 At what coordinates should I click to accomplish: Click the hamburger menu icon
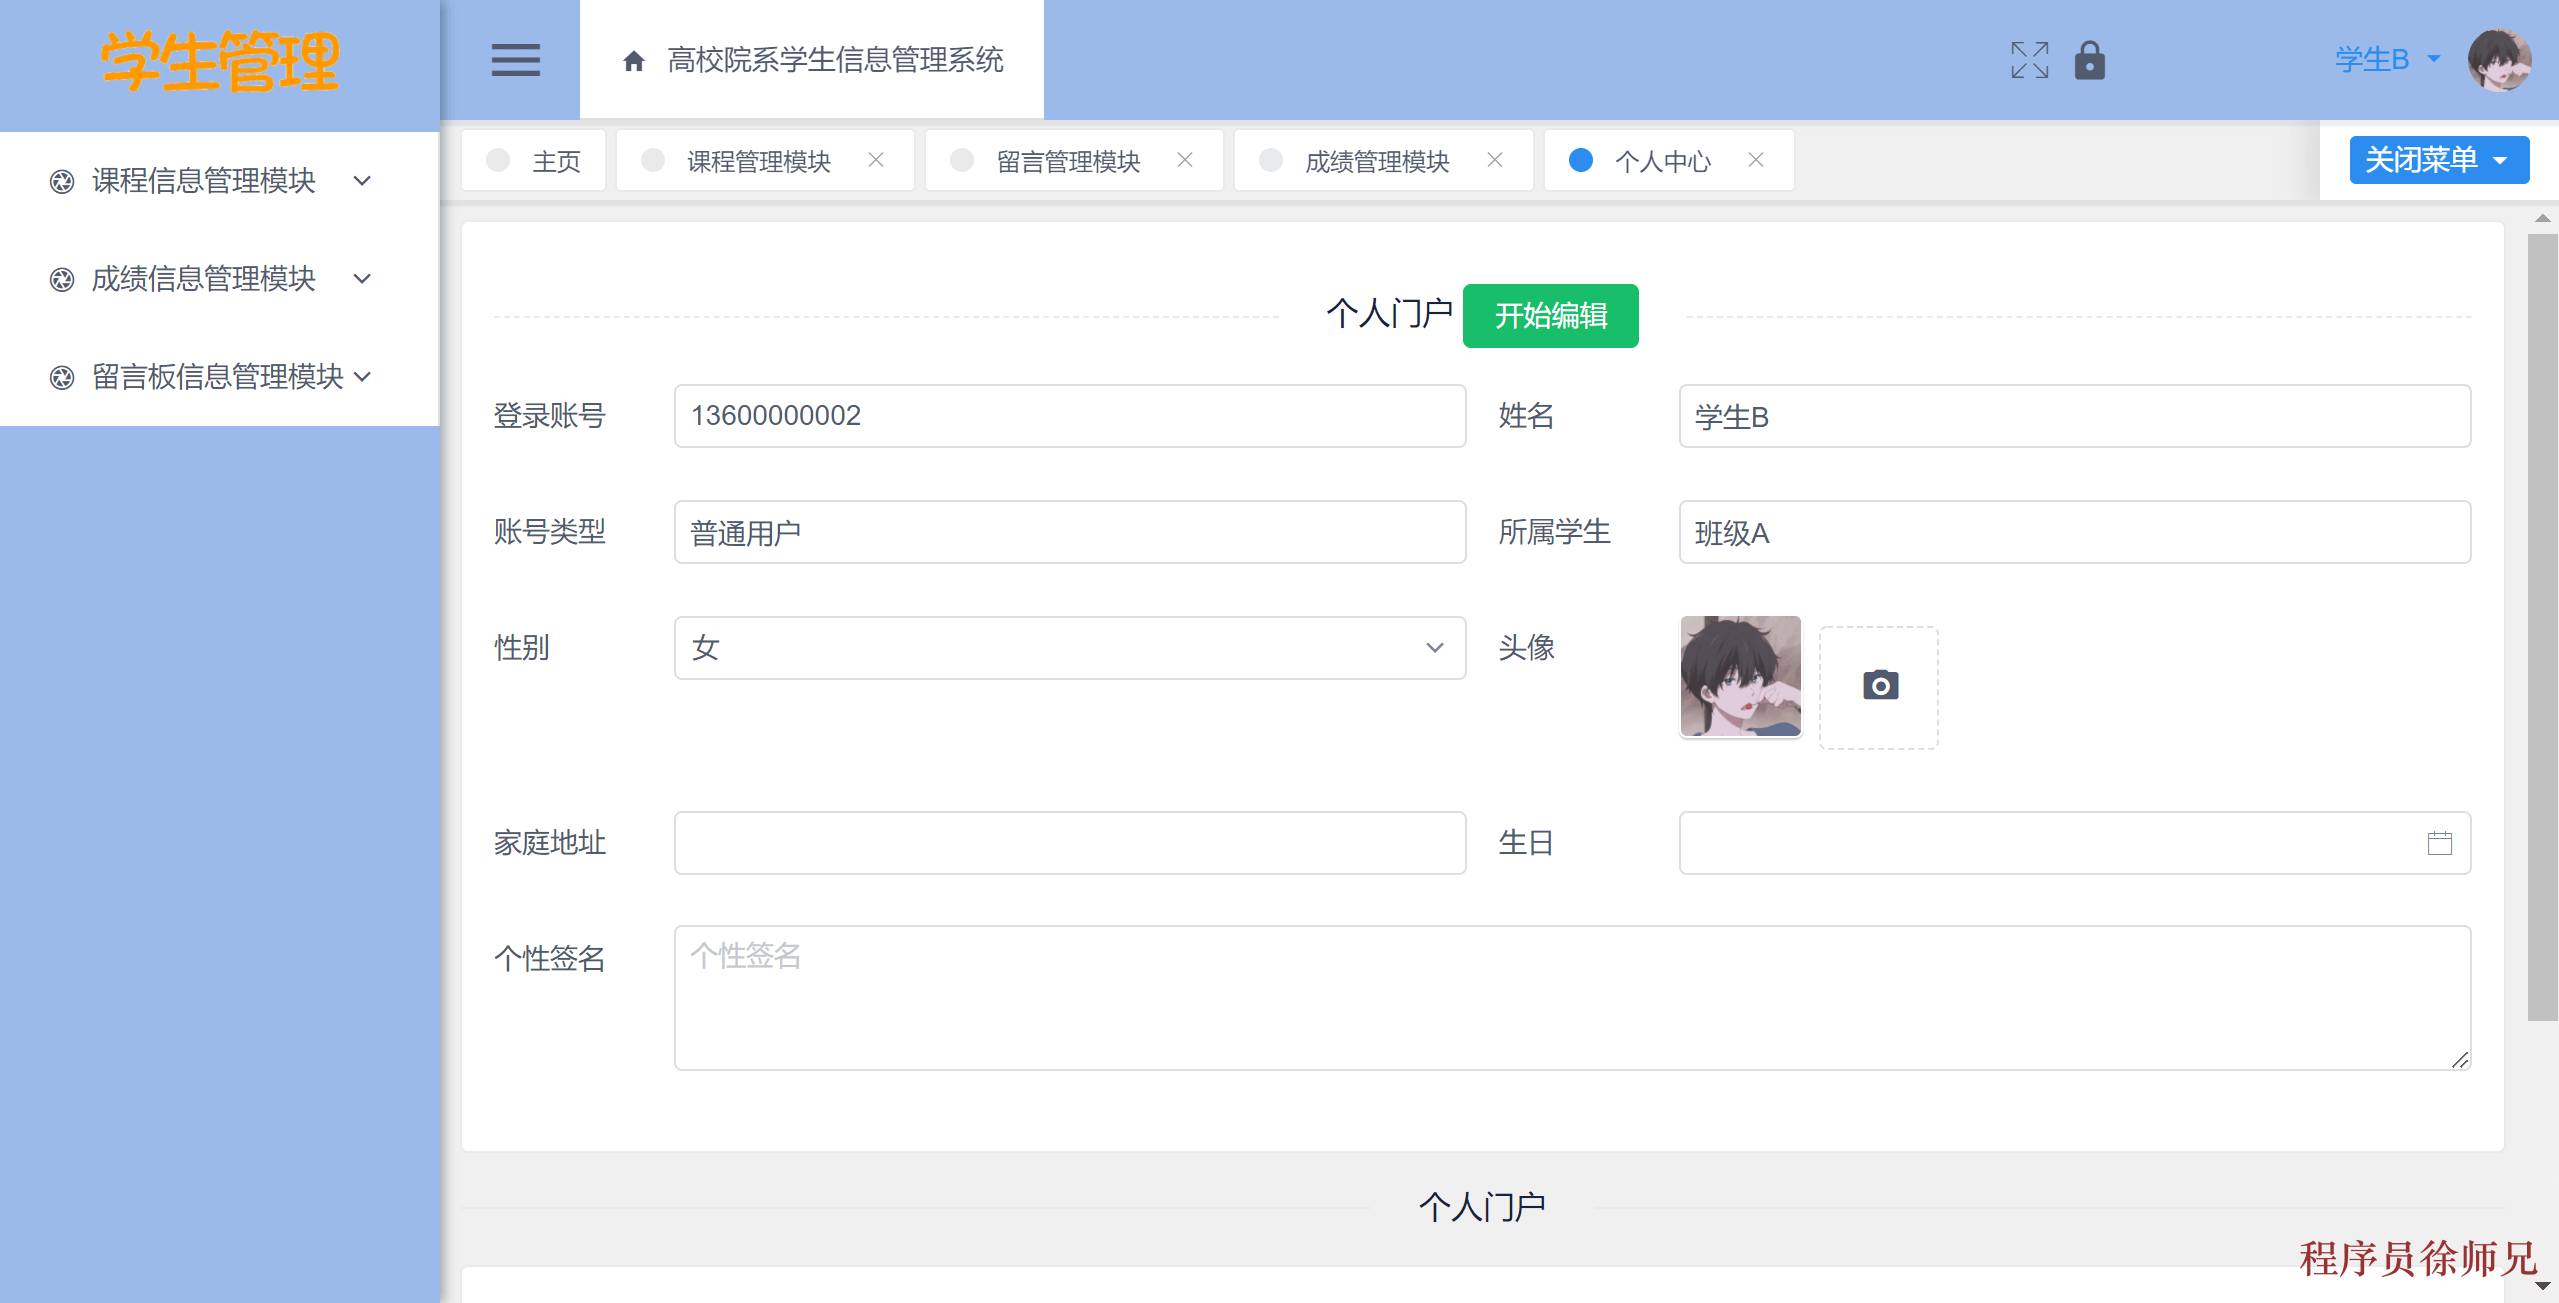click(x=516, y=60)
